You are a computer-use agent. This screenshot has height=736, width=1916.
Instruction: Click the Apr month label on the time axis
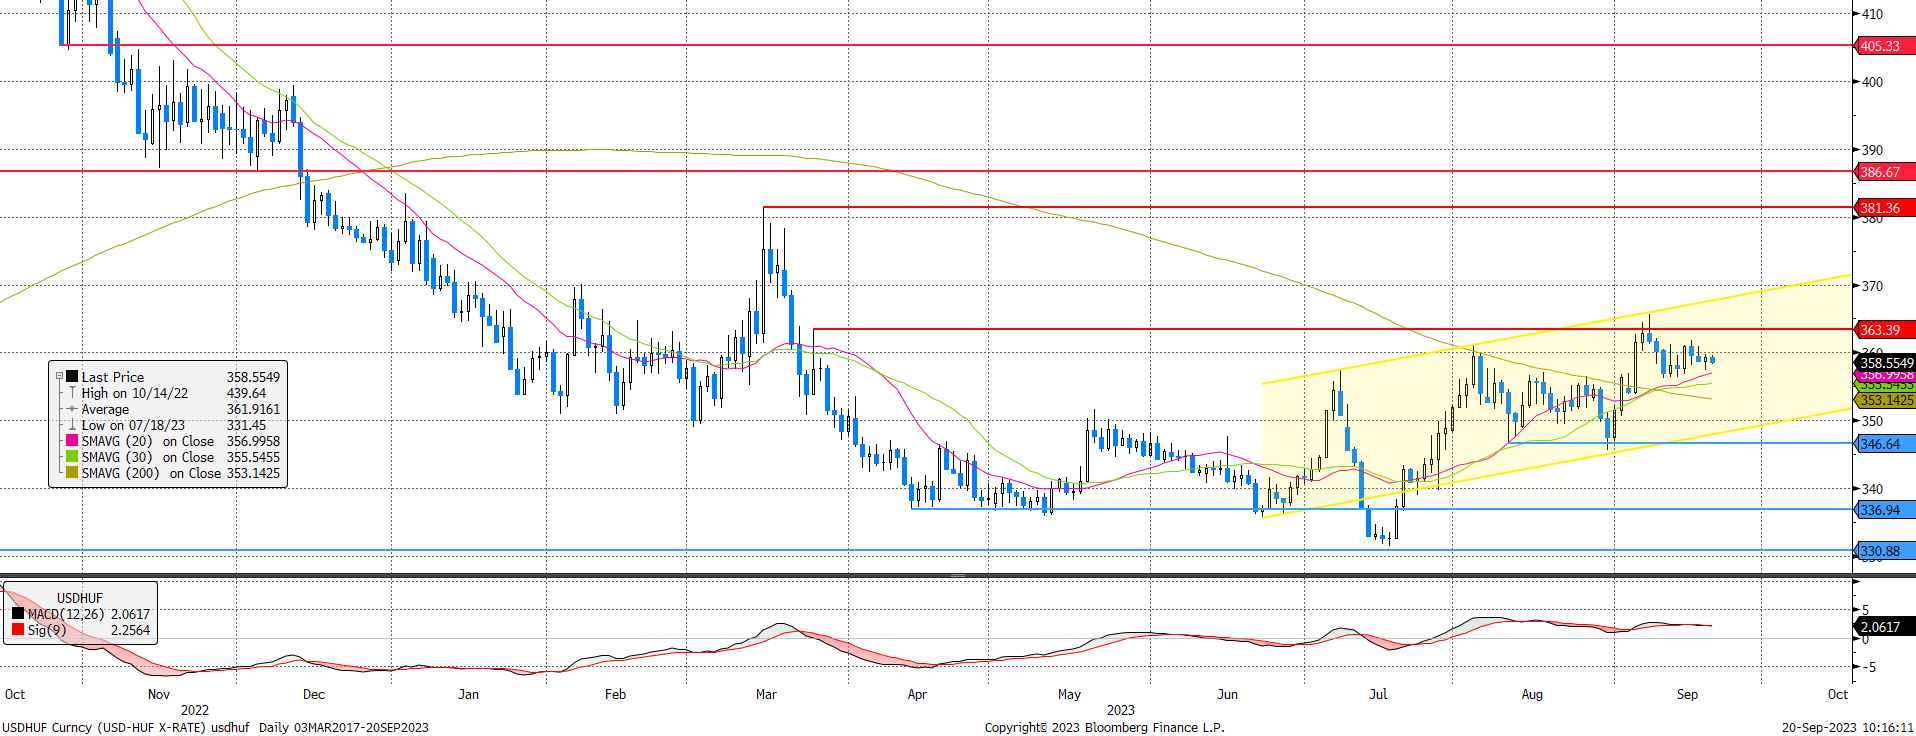pos(917,694)
